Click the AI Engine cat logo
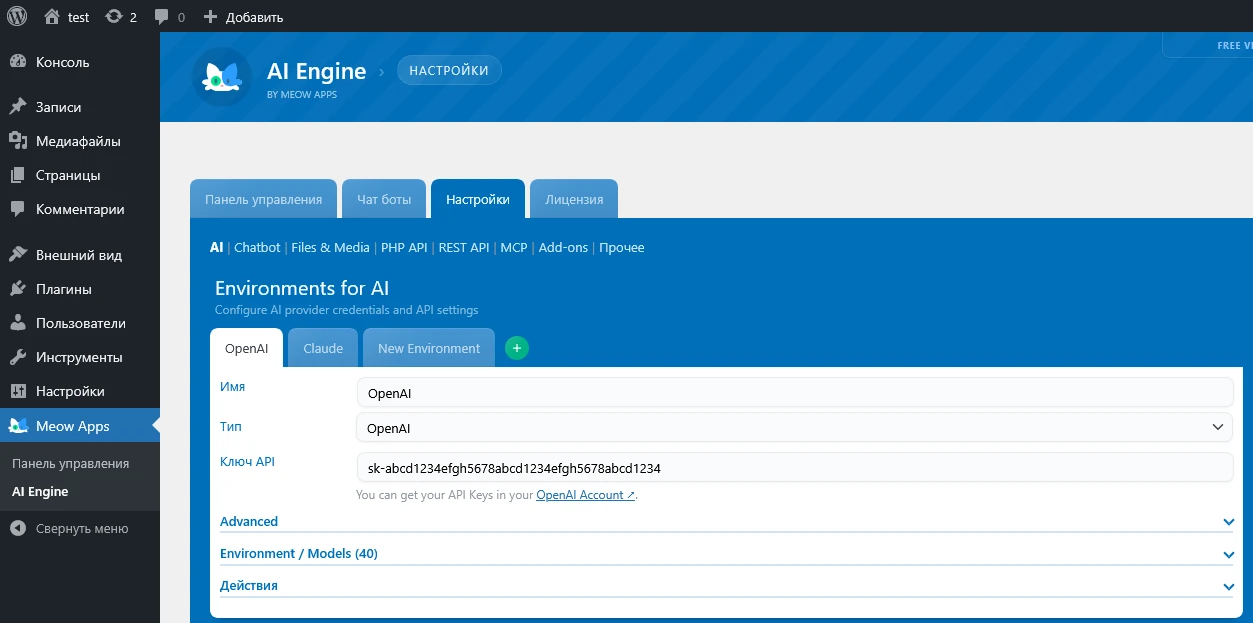 point(222,77)
